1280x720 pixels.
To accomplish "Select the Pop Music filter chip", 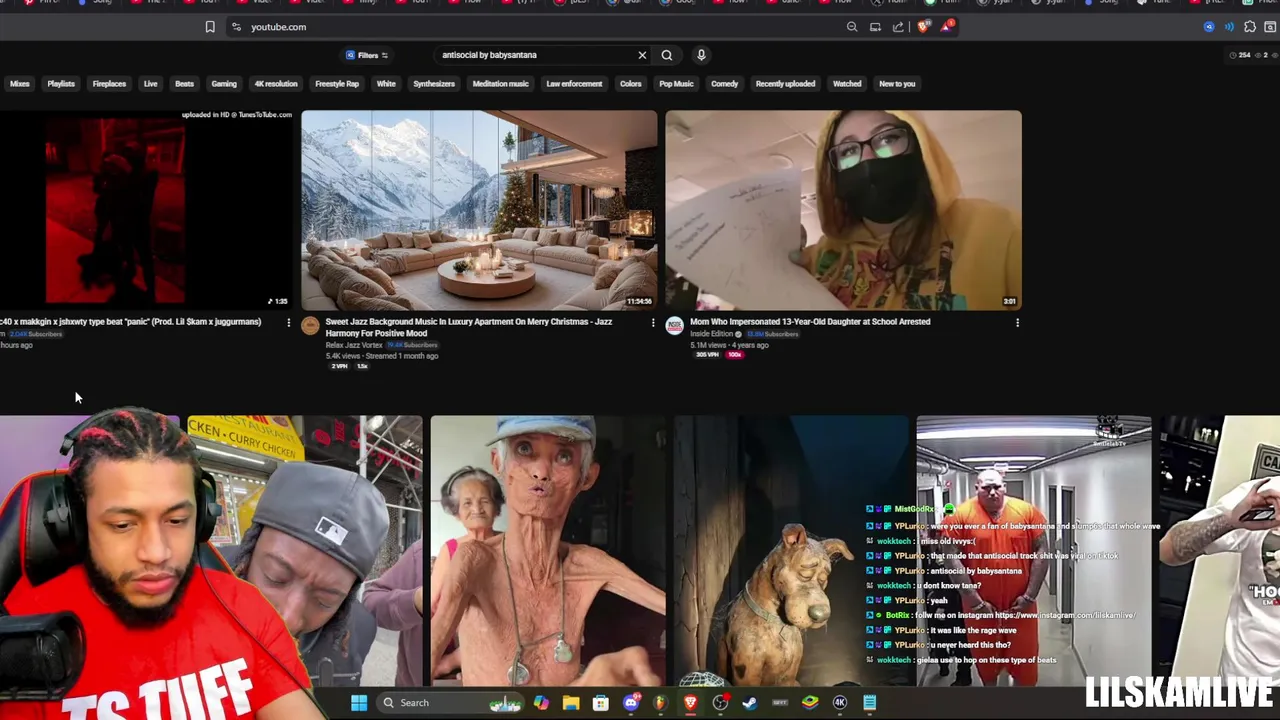I will coord(676,84).
